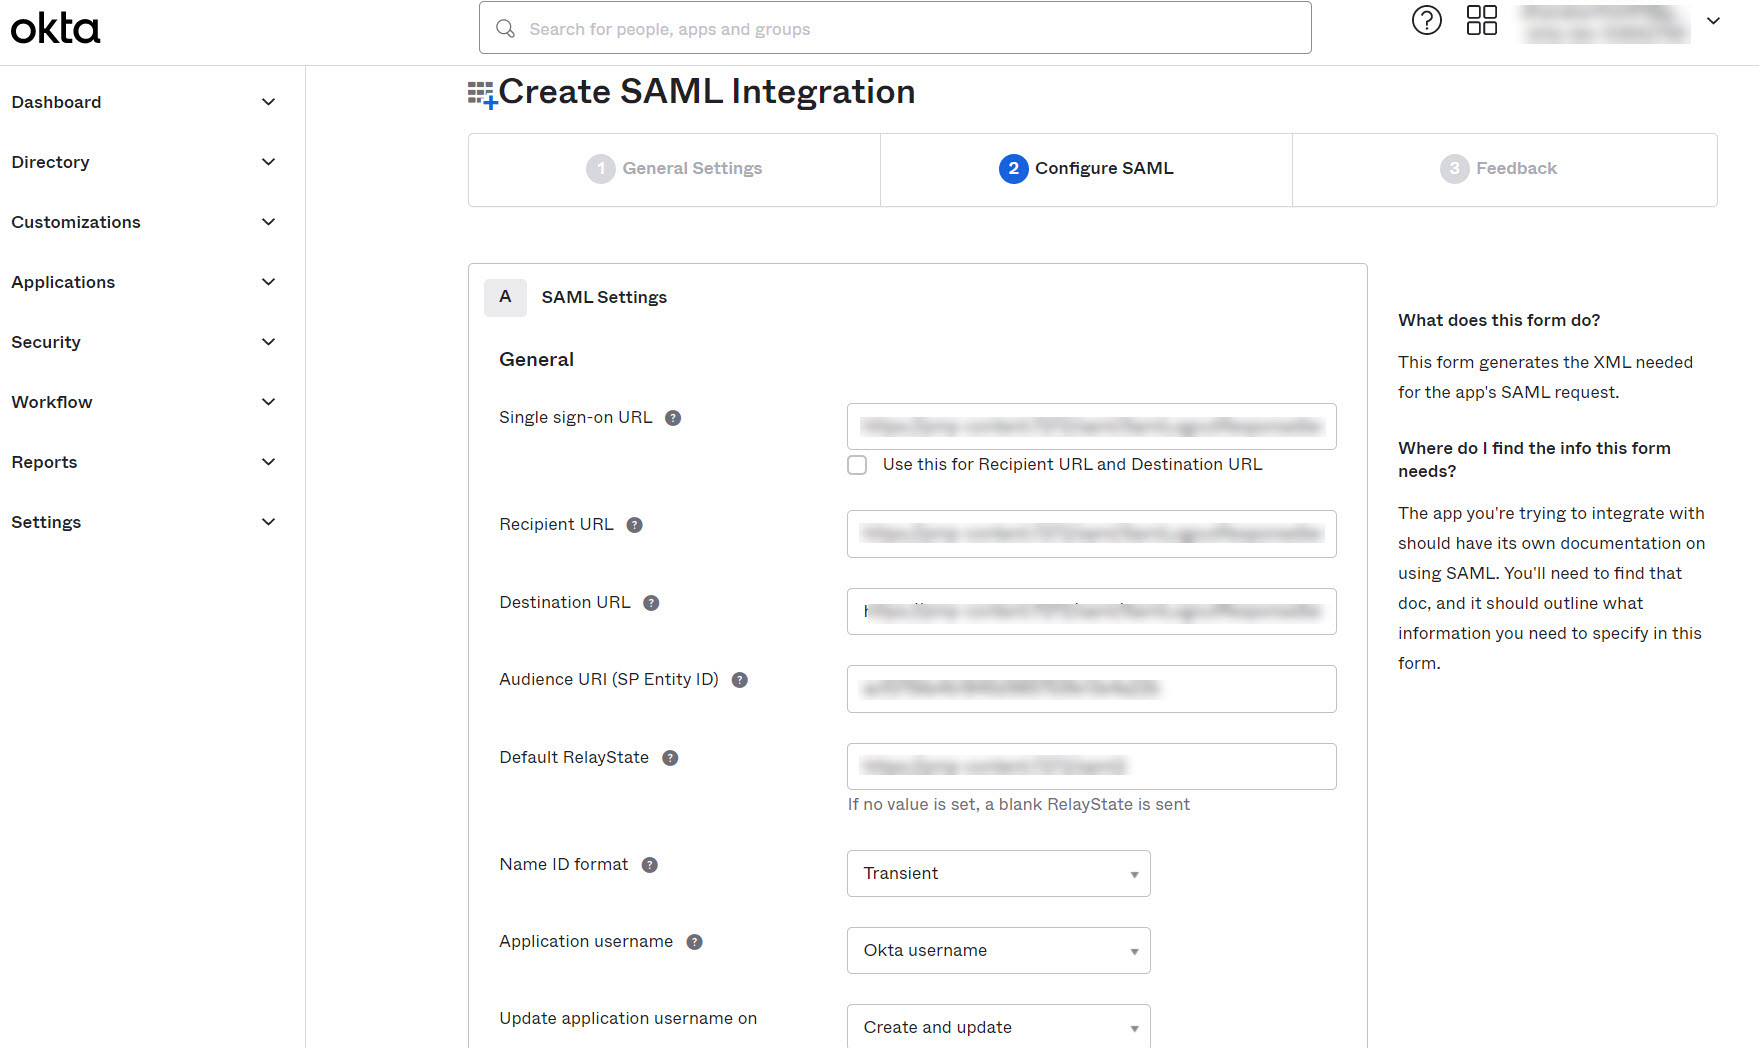Viewport: 1759px width, 1048px height.
Task: Click help icon beside Destination URL
Action: [x=651, y=603]
